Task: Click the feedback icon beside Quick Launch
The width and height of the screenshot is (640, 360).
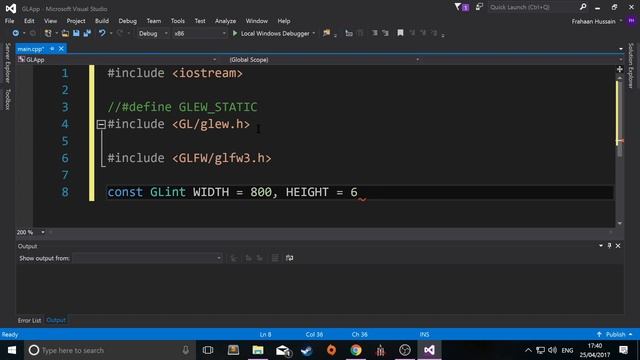Action: tap(479, 7)
